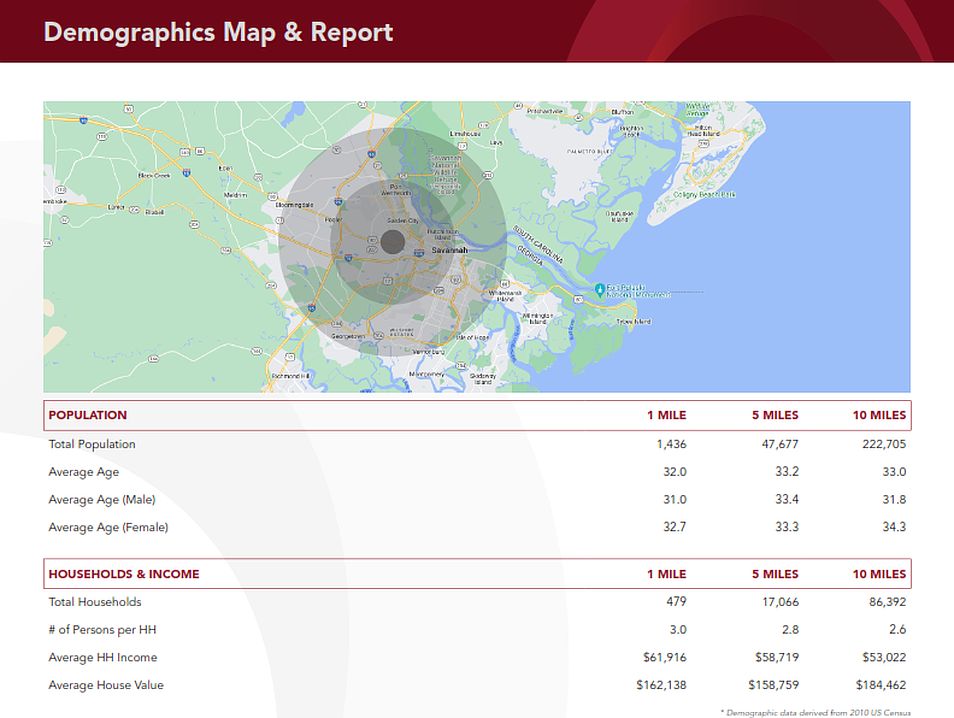
Task: Click the Average Age row label
Action: [x=84, y=472]
